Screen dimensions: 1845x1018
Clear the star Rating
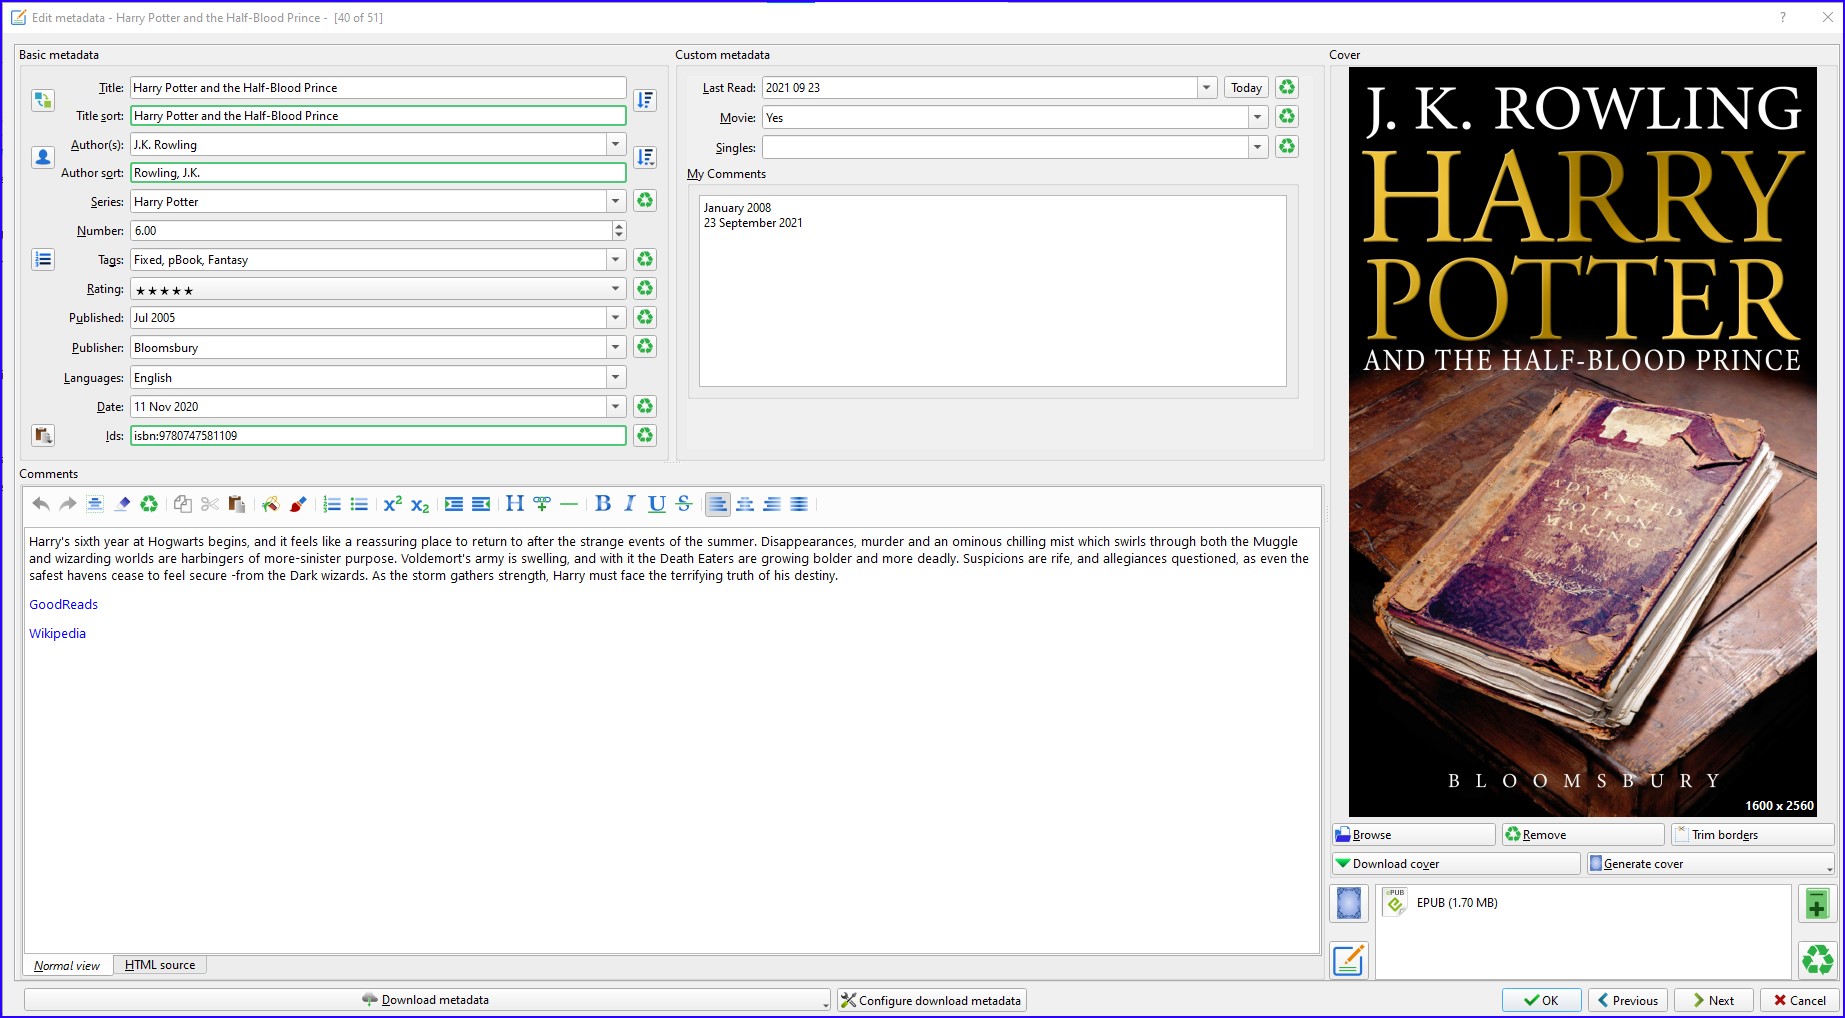coord(645,288)
